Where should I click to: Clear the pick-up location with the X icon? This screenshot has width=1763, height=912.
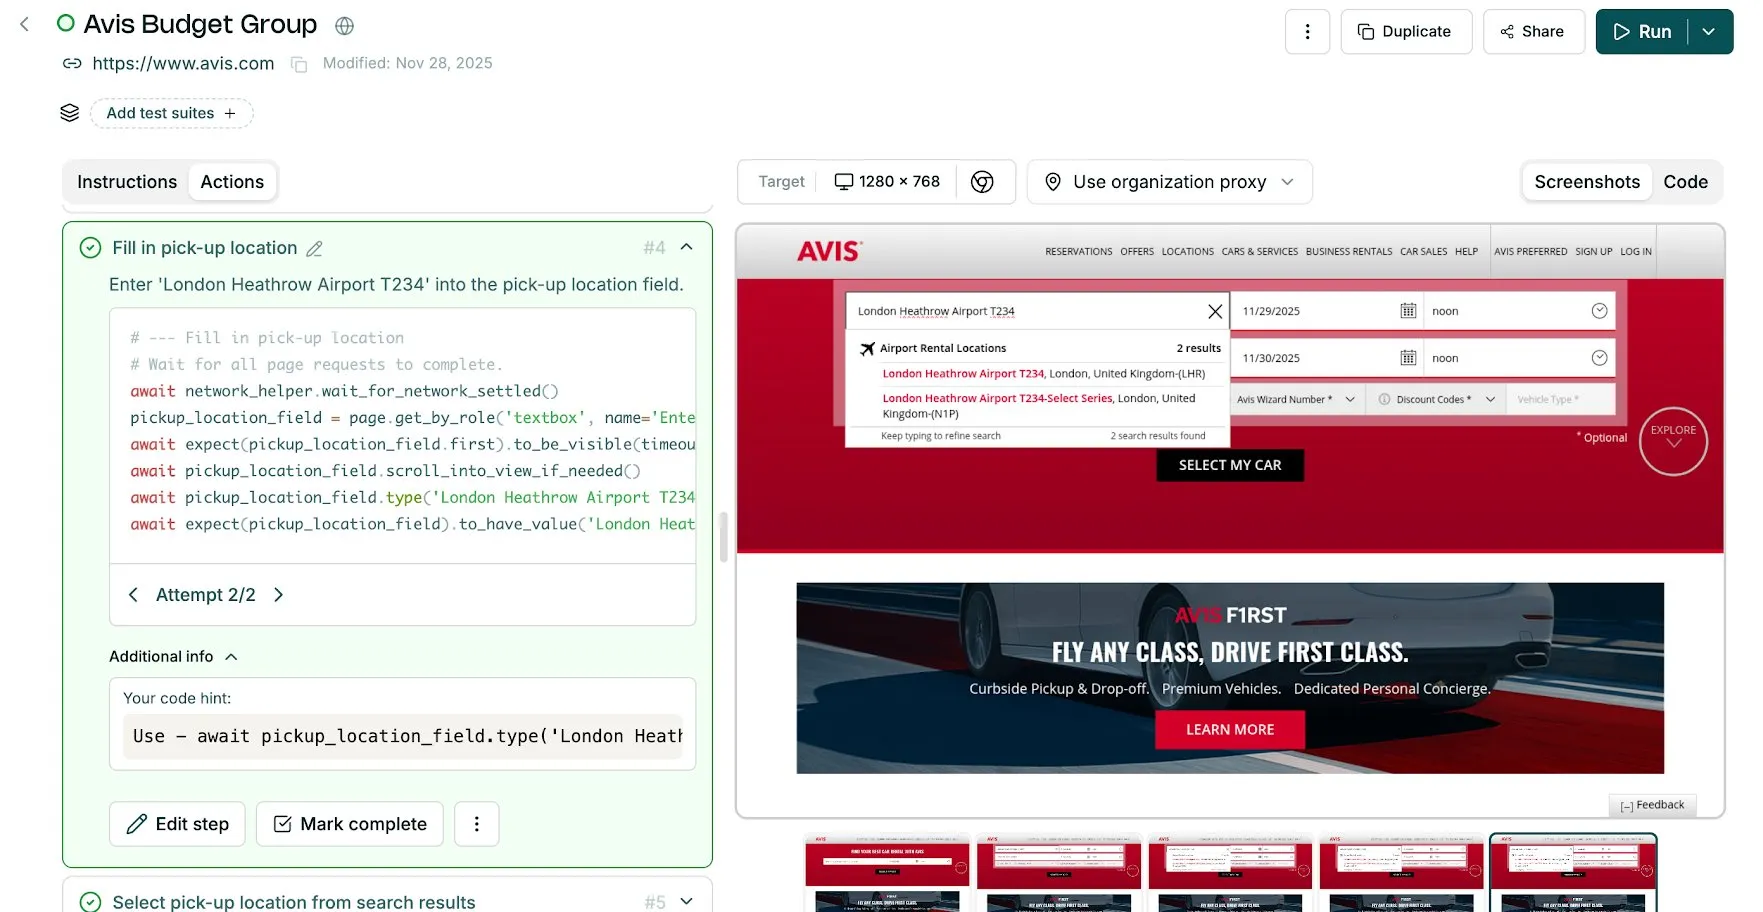point(1214,312)
